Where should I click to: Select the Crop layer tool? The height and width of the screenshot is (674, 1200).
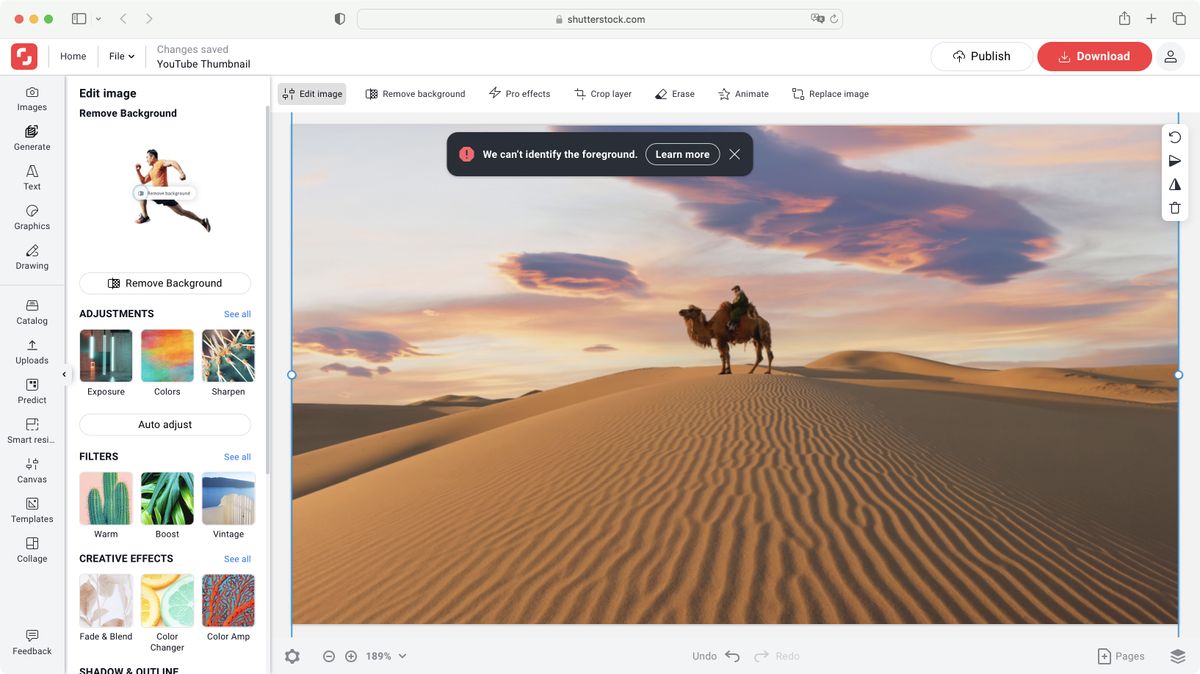[x=602, y=93]
